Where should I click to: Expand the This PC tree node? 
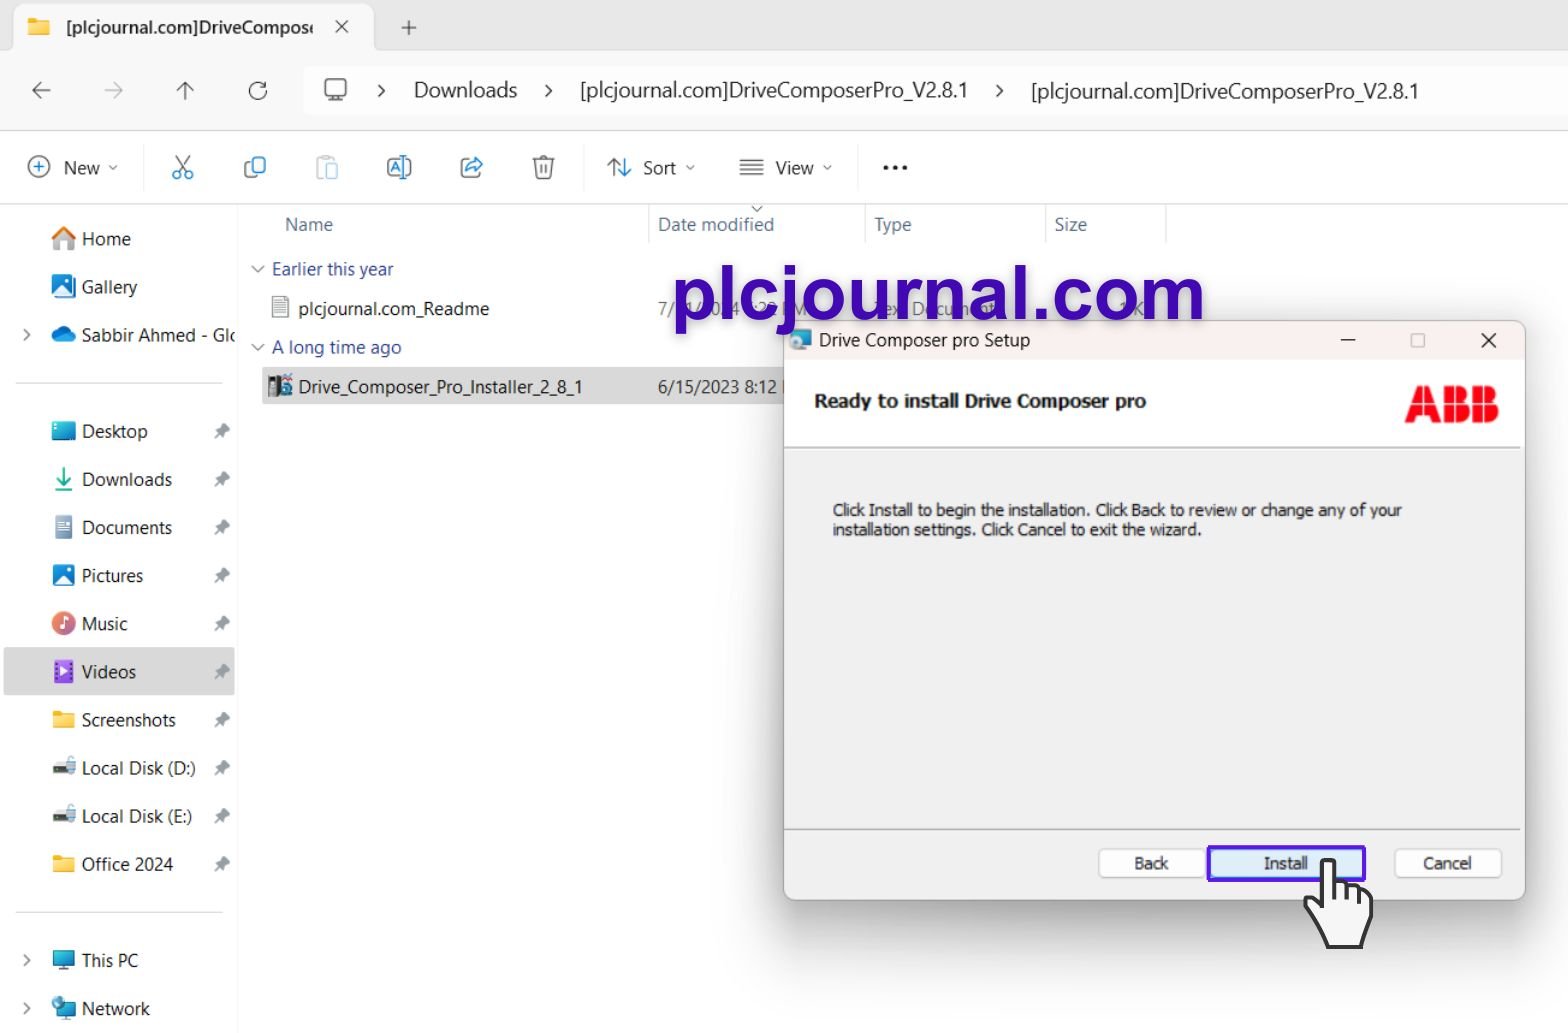27,960
